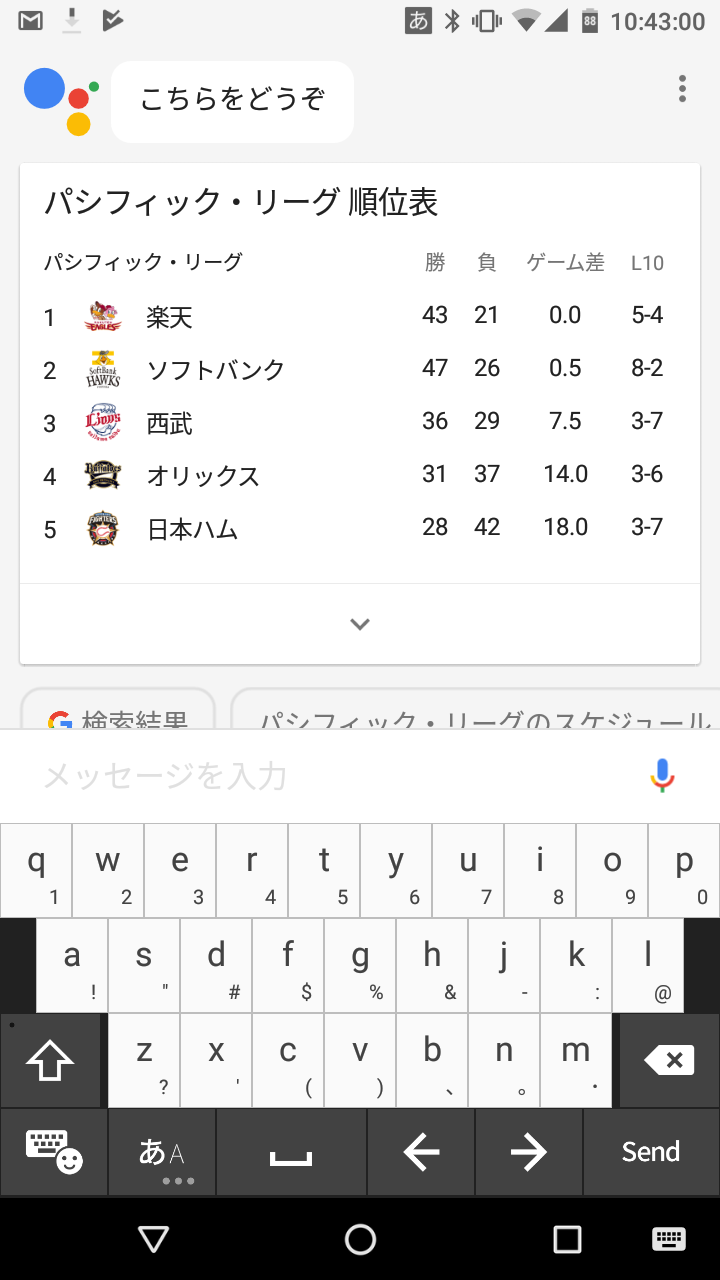Tap the microphone voice input icon
Screen dimensions: 720x1280
(662, 775)
